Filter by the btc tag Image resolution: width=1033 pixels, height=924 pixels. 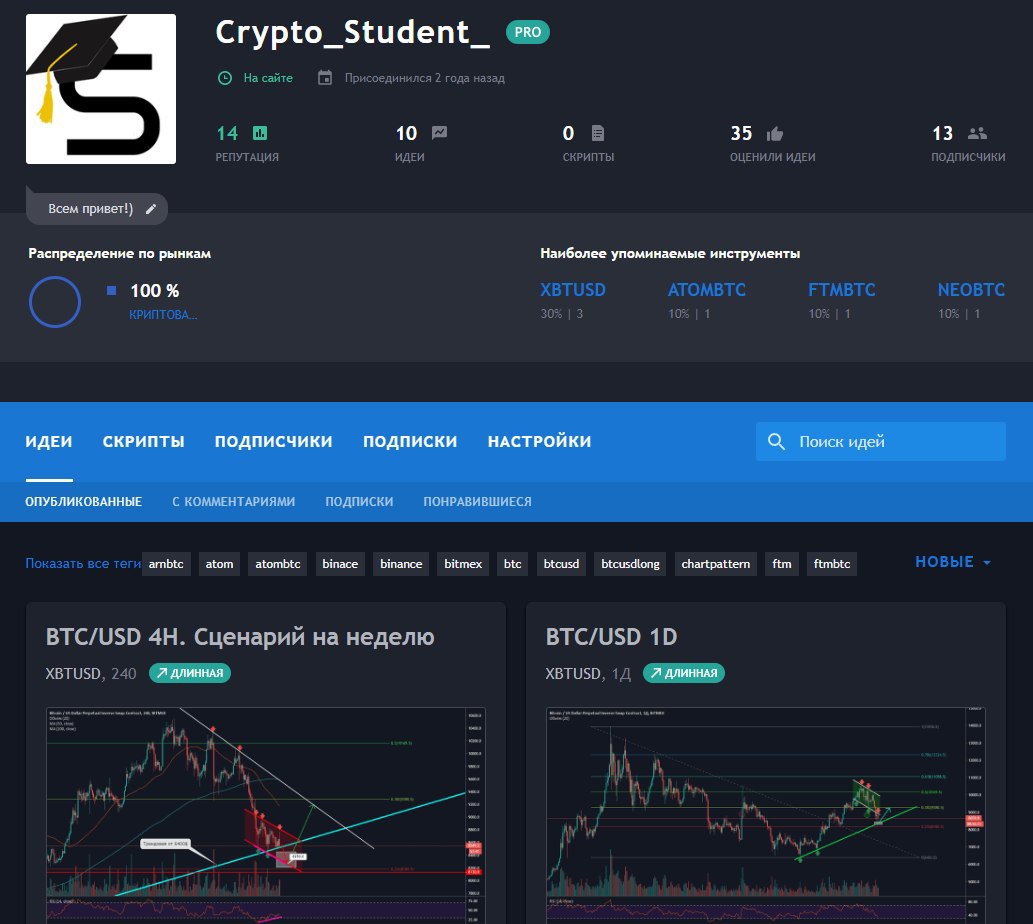(513, 564)
